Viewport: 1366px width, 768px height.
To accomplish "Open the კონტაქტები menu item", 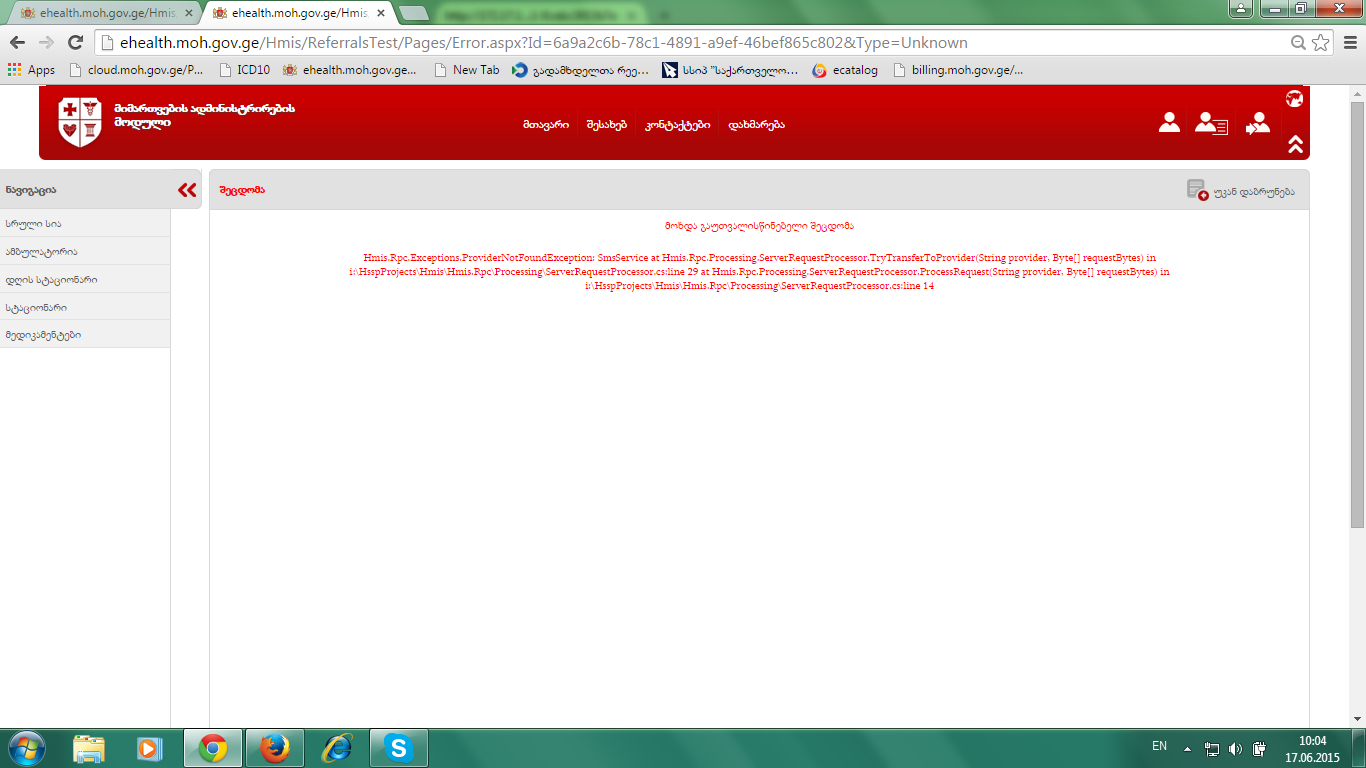I will tap(677, 125).
